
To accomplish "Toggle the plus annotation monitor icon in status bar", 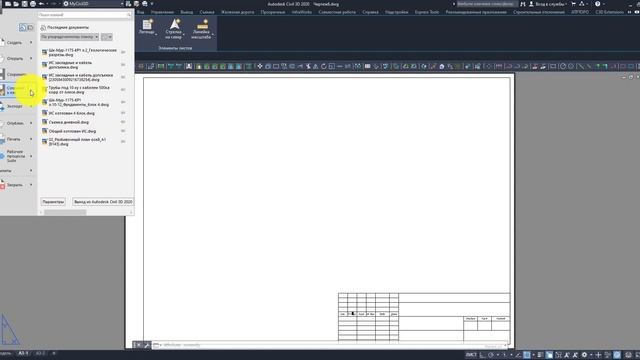I will click(598, 355).
